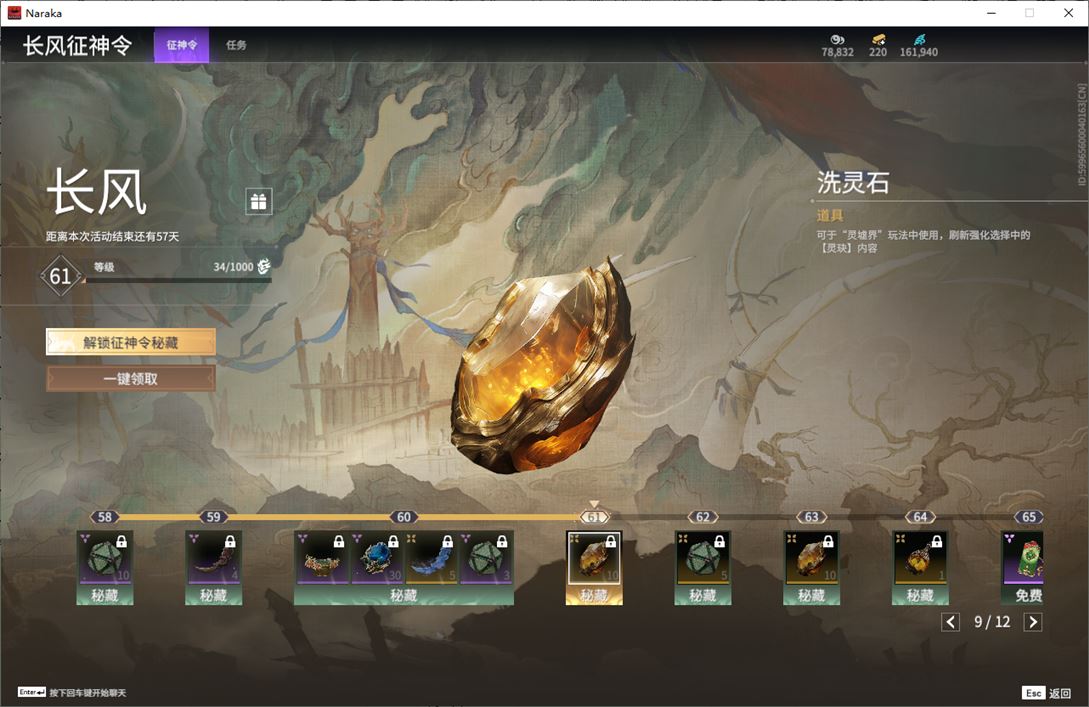The width and height of the screenshot is (1089, 707).
Task: Click the 距离本次活动结束还有57天 countdown text
Action: tap(113, 236)
